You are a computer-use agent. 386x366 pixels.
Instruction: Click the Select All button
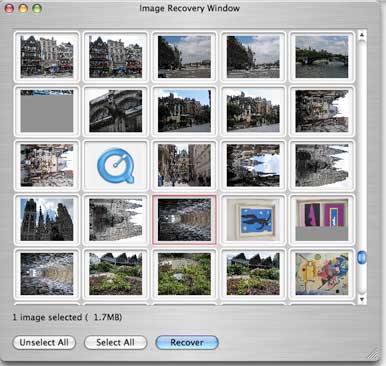coord(115,342)
